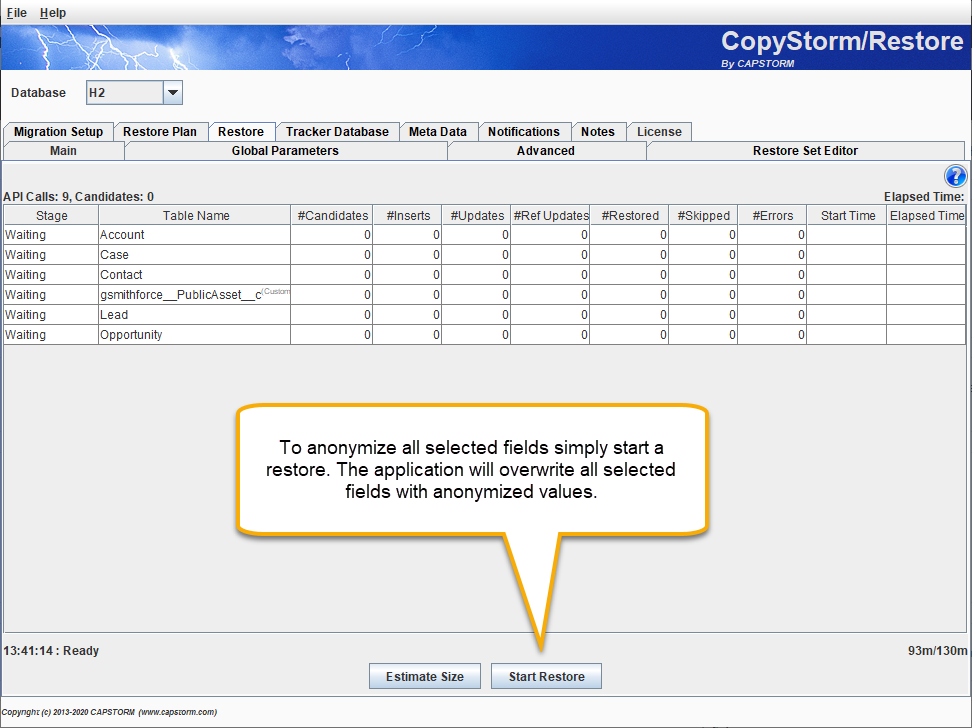Image resolution: width=972 pixels, height=728 pixels.
Task: Click the #Restored cell for Contact
Action: [629, 275]
